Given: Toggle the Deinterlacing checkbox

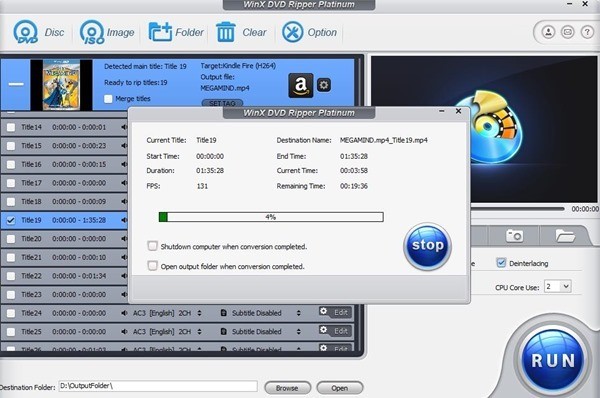Looking at the screenshot, I should pyautogui.click(x=501, y=263).
